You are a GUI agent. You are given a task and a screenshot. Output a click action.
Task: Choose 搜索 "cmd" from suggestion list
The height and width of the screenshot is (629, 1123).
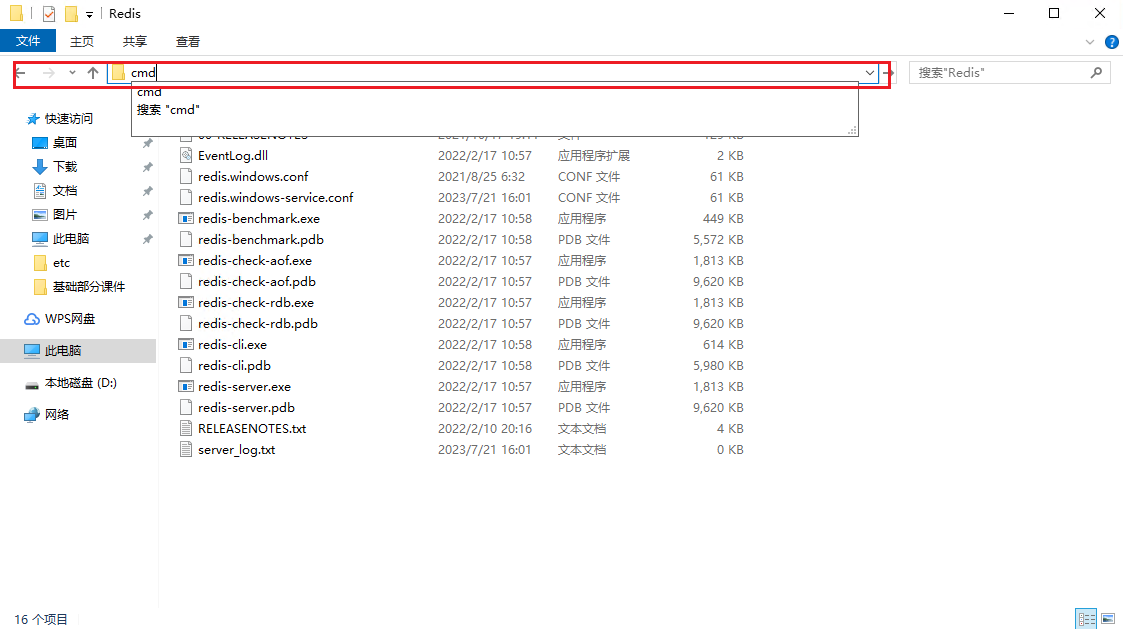[x=168, y=110]
